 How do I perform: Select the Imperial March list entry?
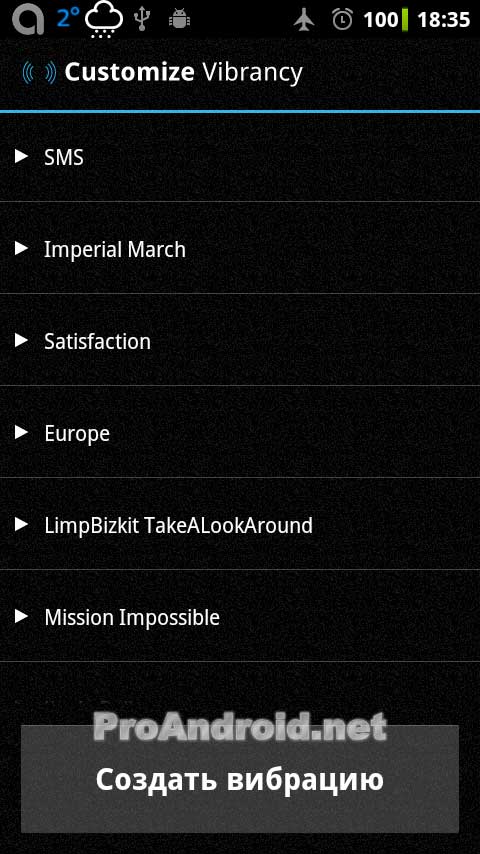(x=240, y=249)
